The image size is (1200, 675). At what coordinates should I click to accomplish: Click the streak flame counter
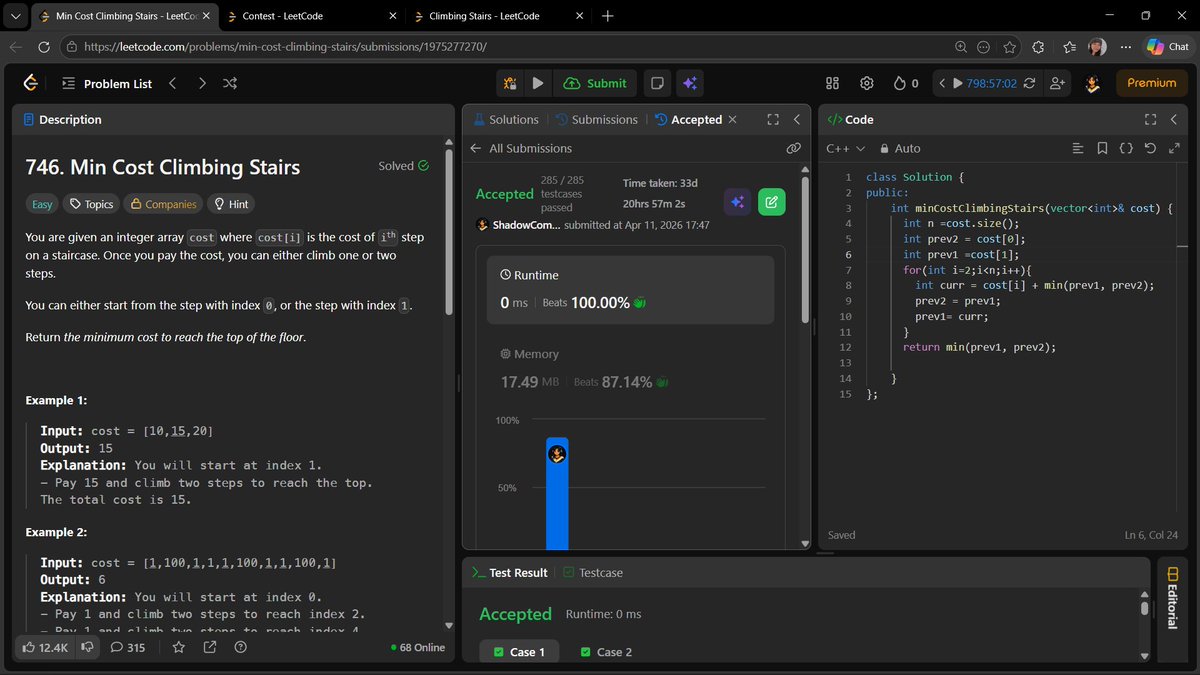905,83
